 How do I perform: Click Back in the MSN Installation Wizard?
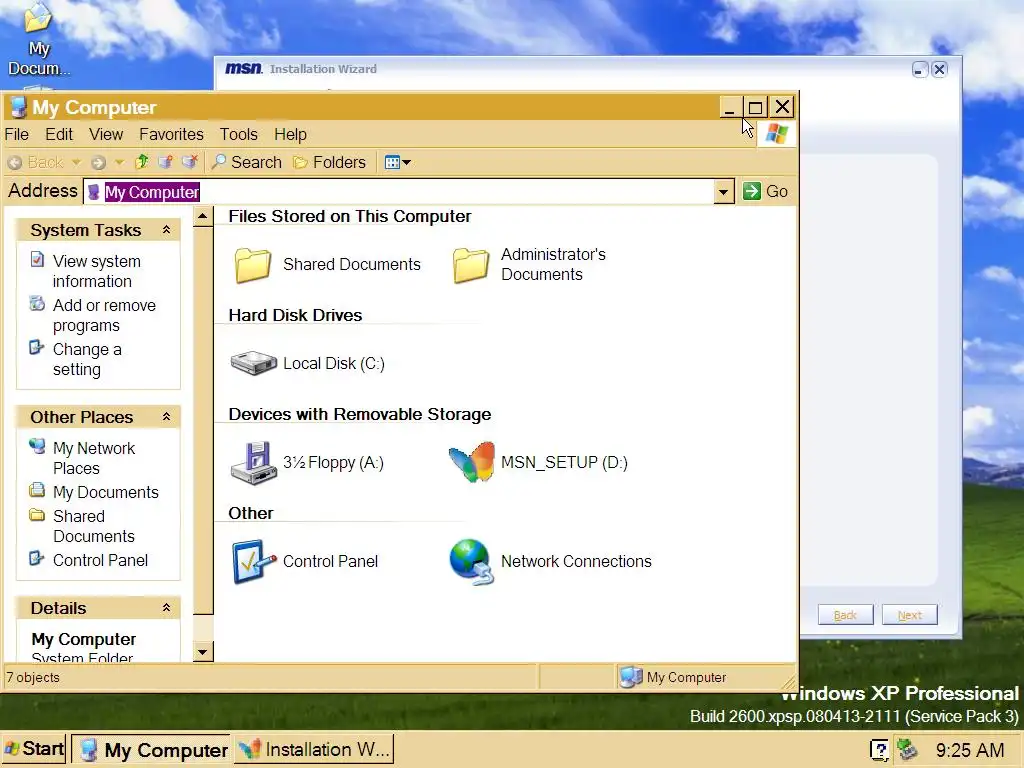point(845,615)
